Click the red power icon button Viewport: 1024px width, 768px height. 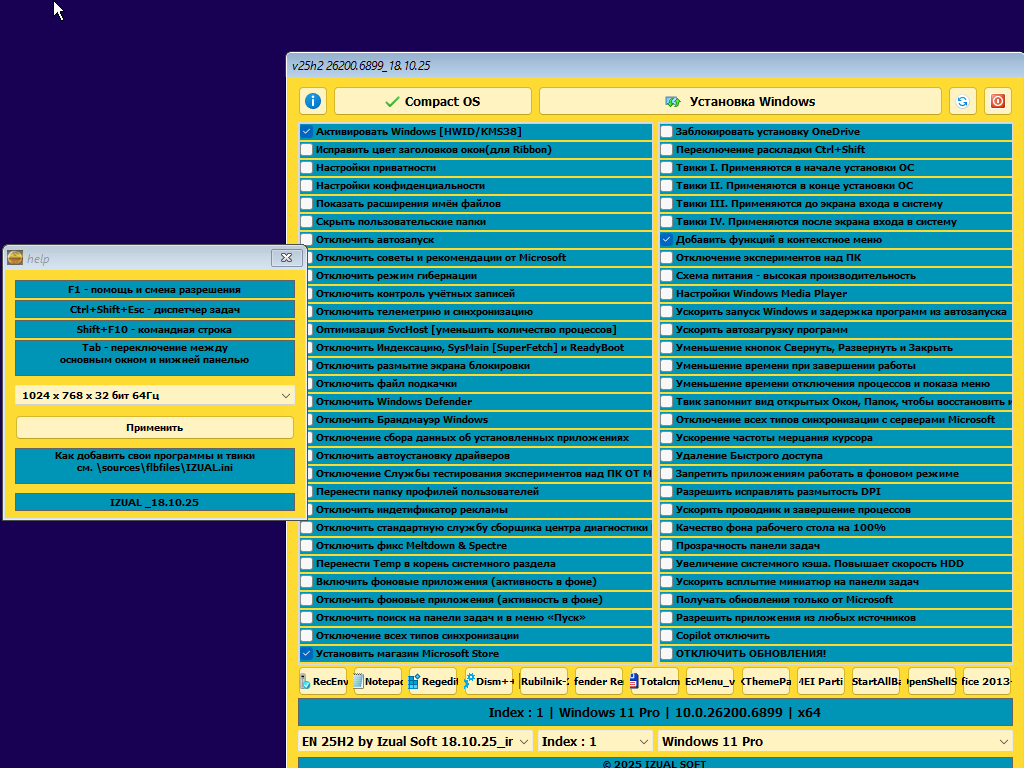tap(996, 101)
